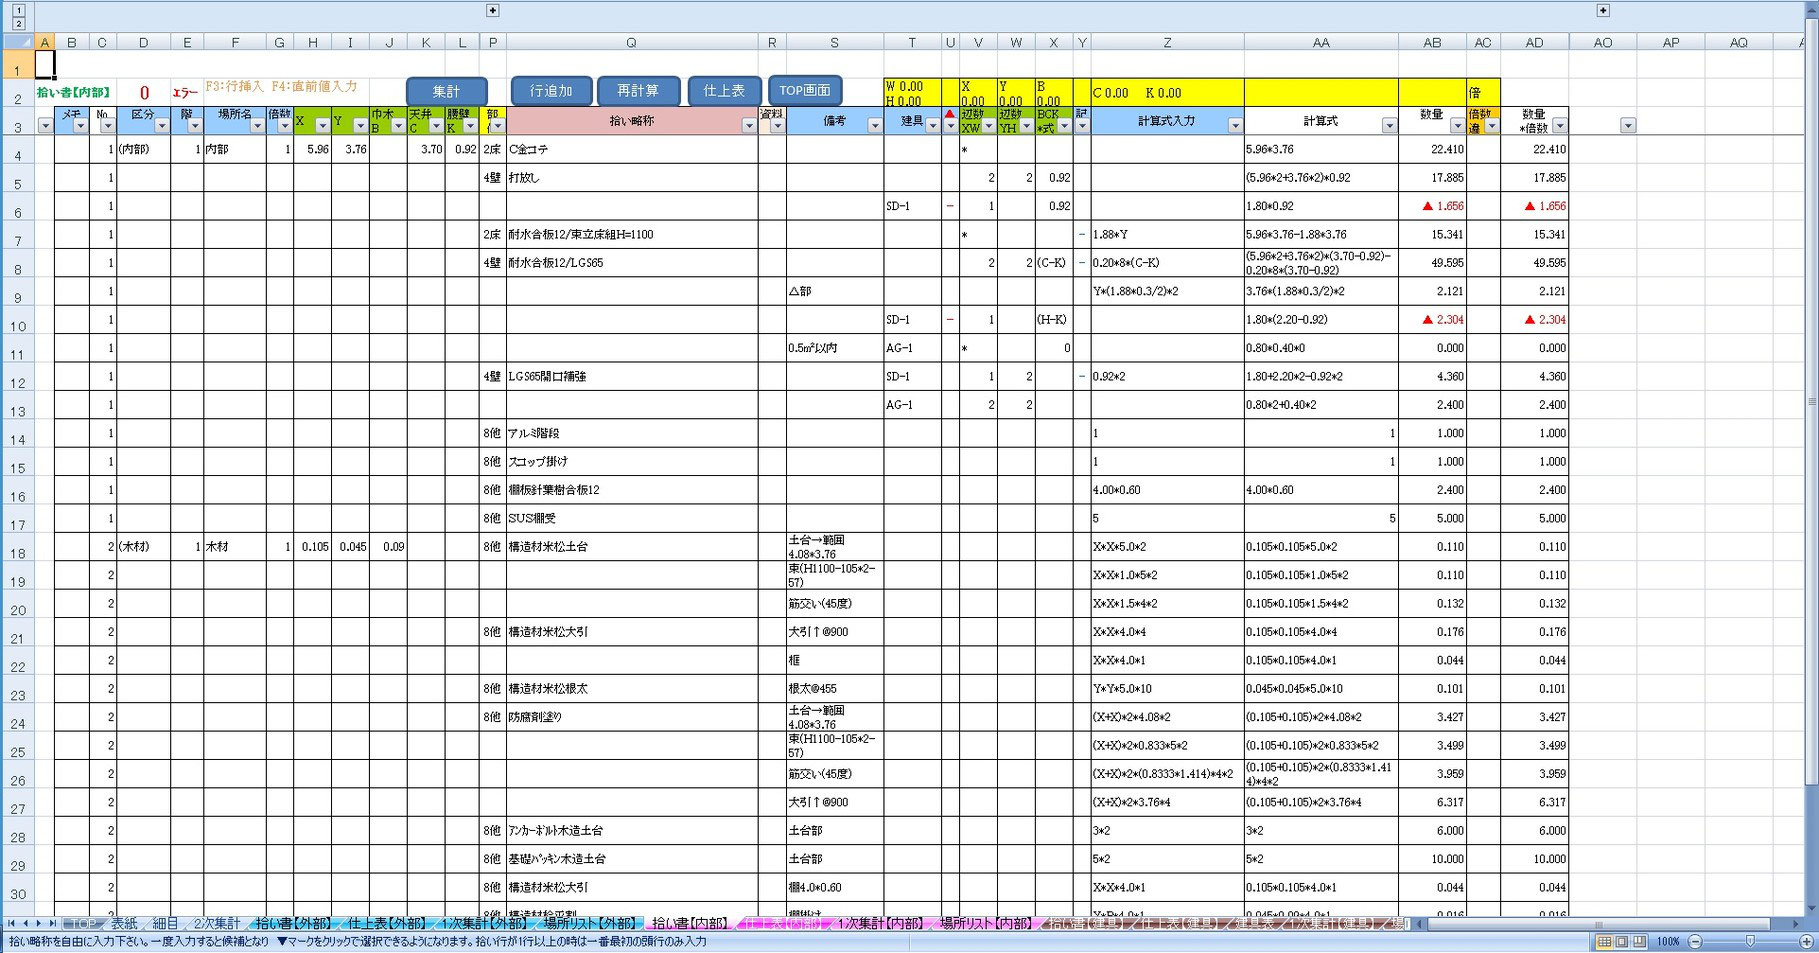Select cell containing 防腐剤塗り
Viewport: 1819px width, 953px height.
pyautogui.click(x=631, y=717)
